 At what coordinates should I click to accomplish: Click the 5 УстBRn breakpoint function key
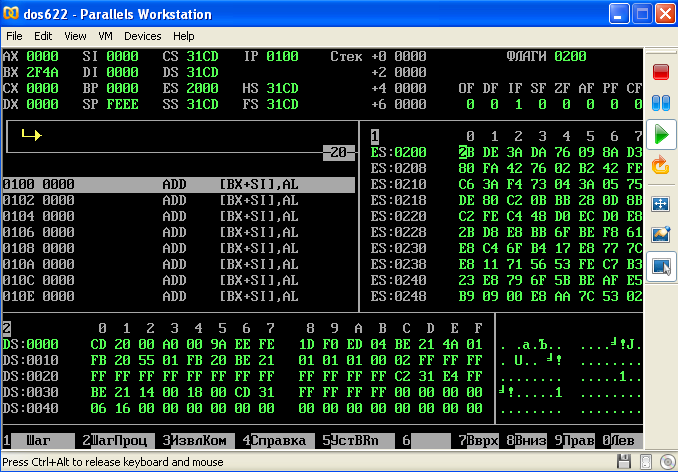click(358, 440)
